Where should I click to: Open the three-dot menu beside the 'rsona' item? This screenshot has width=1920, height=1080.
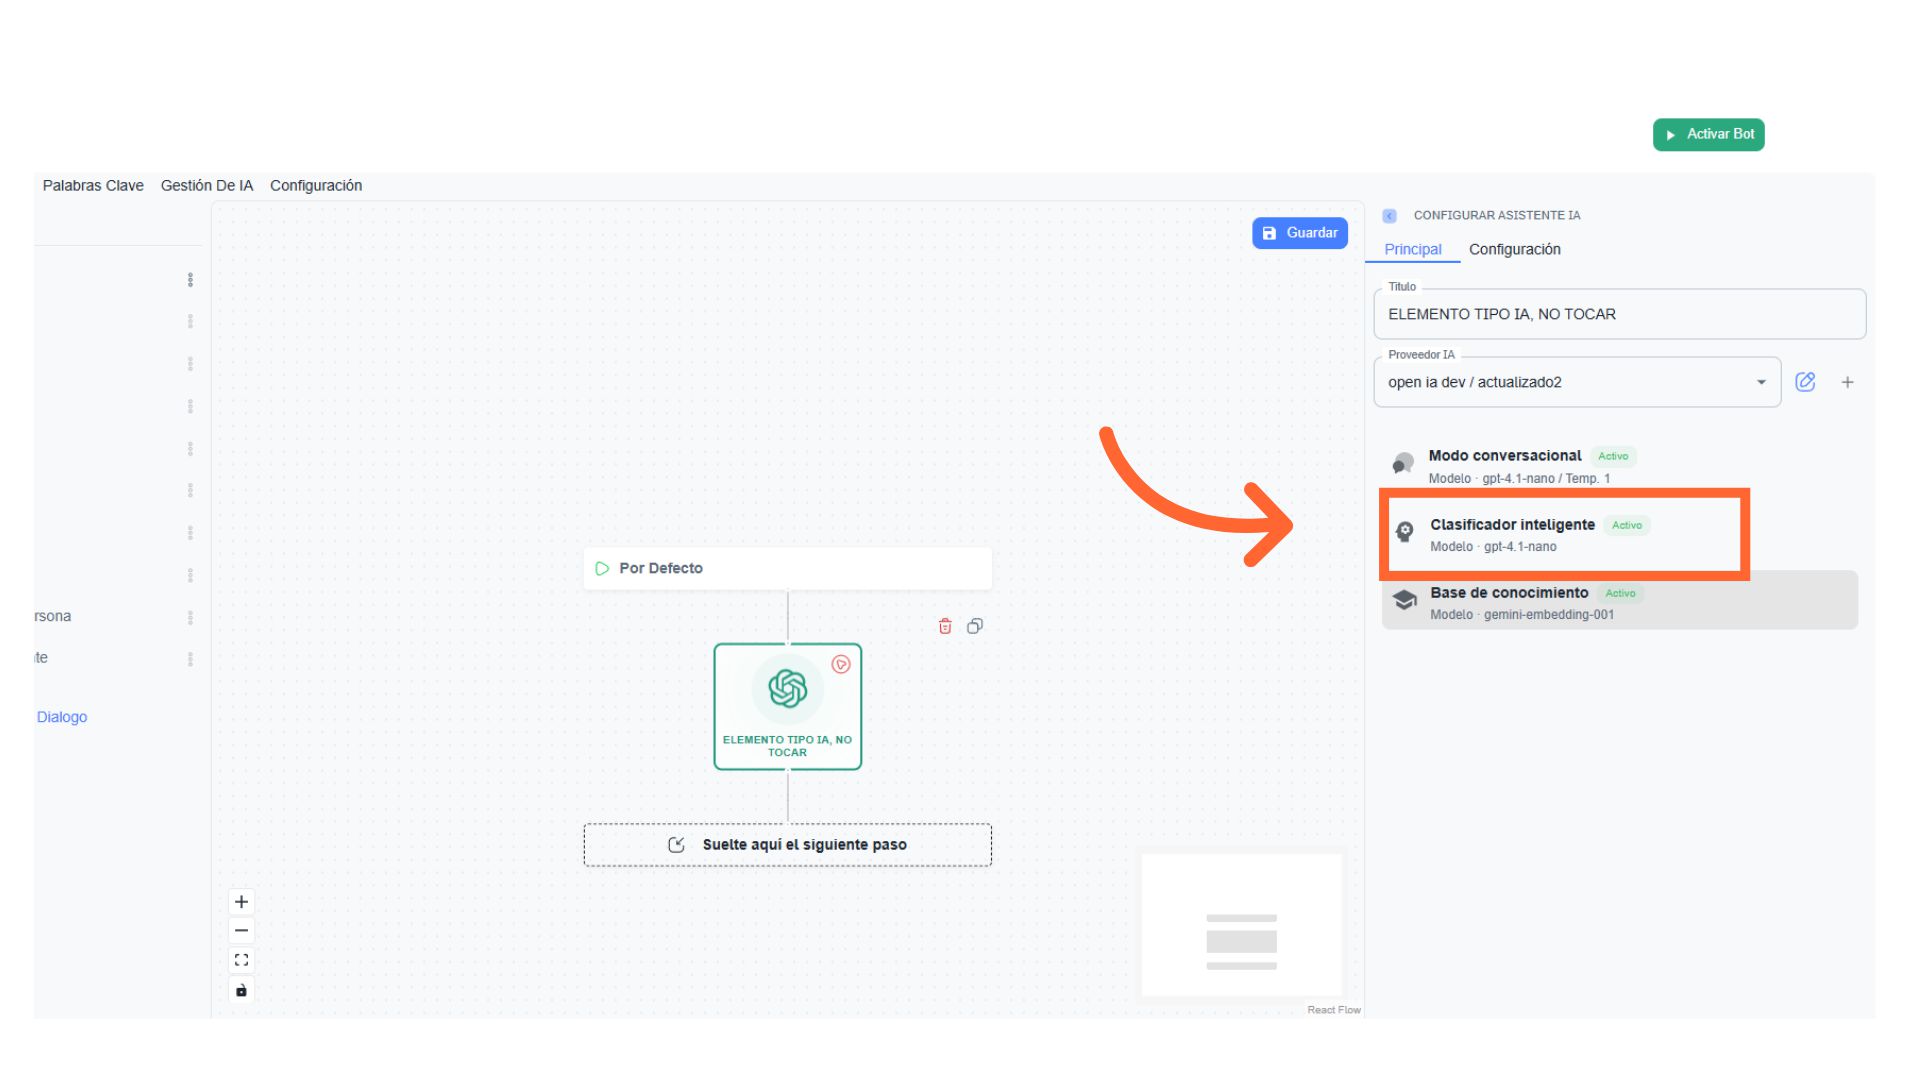(190, 617)
